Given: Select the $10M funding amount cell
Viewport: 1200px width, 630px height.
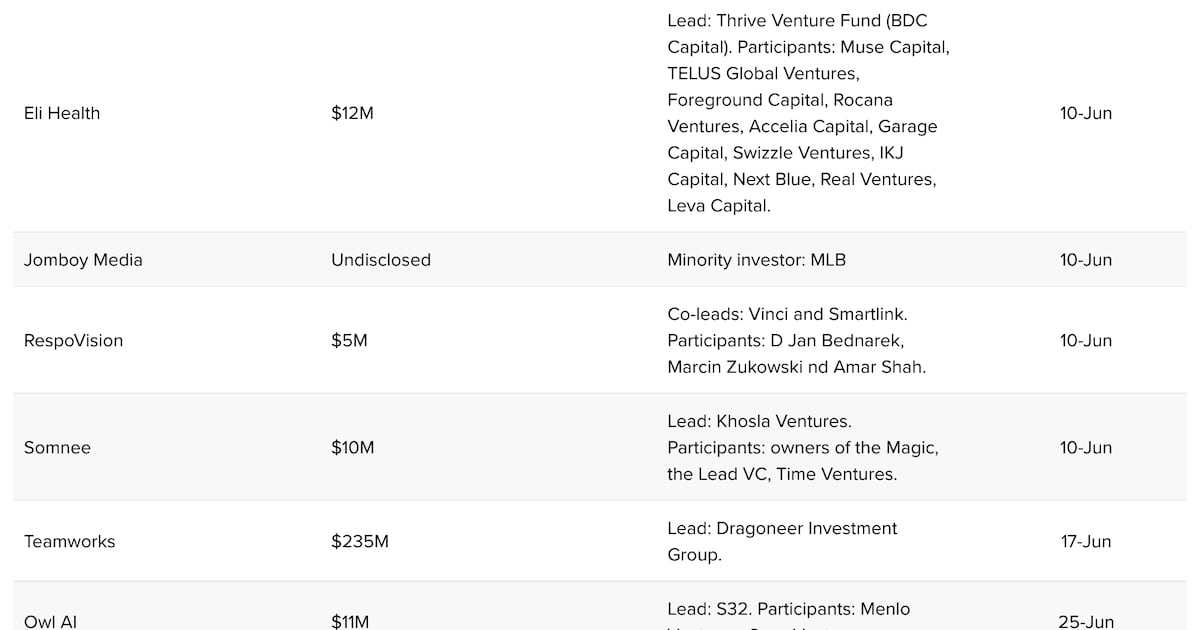Looking at the screenshot, I should [352, 448].
